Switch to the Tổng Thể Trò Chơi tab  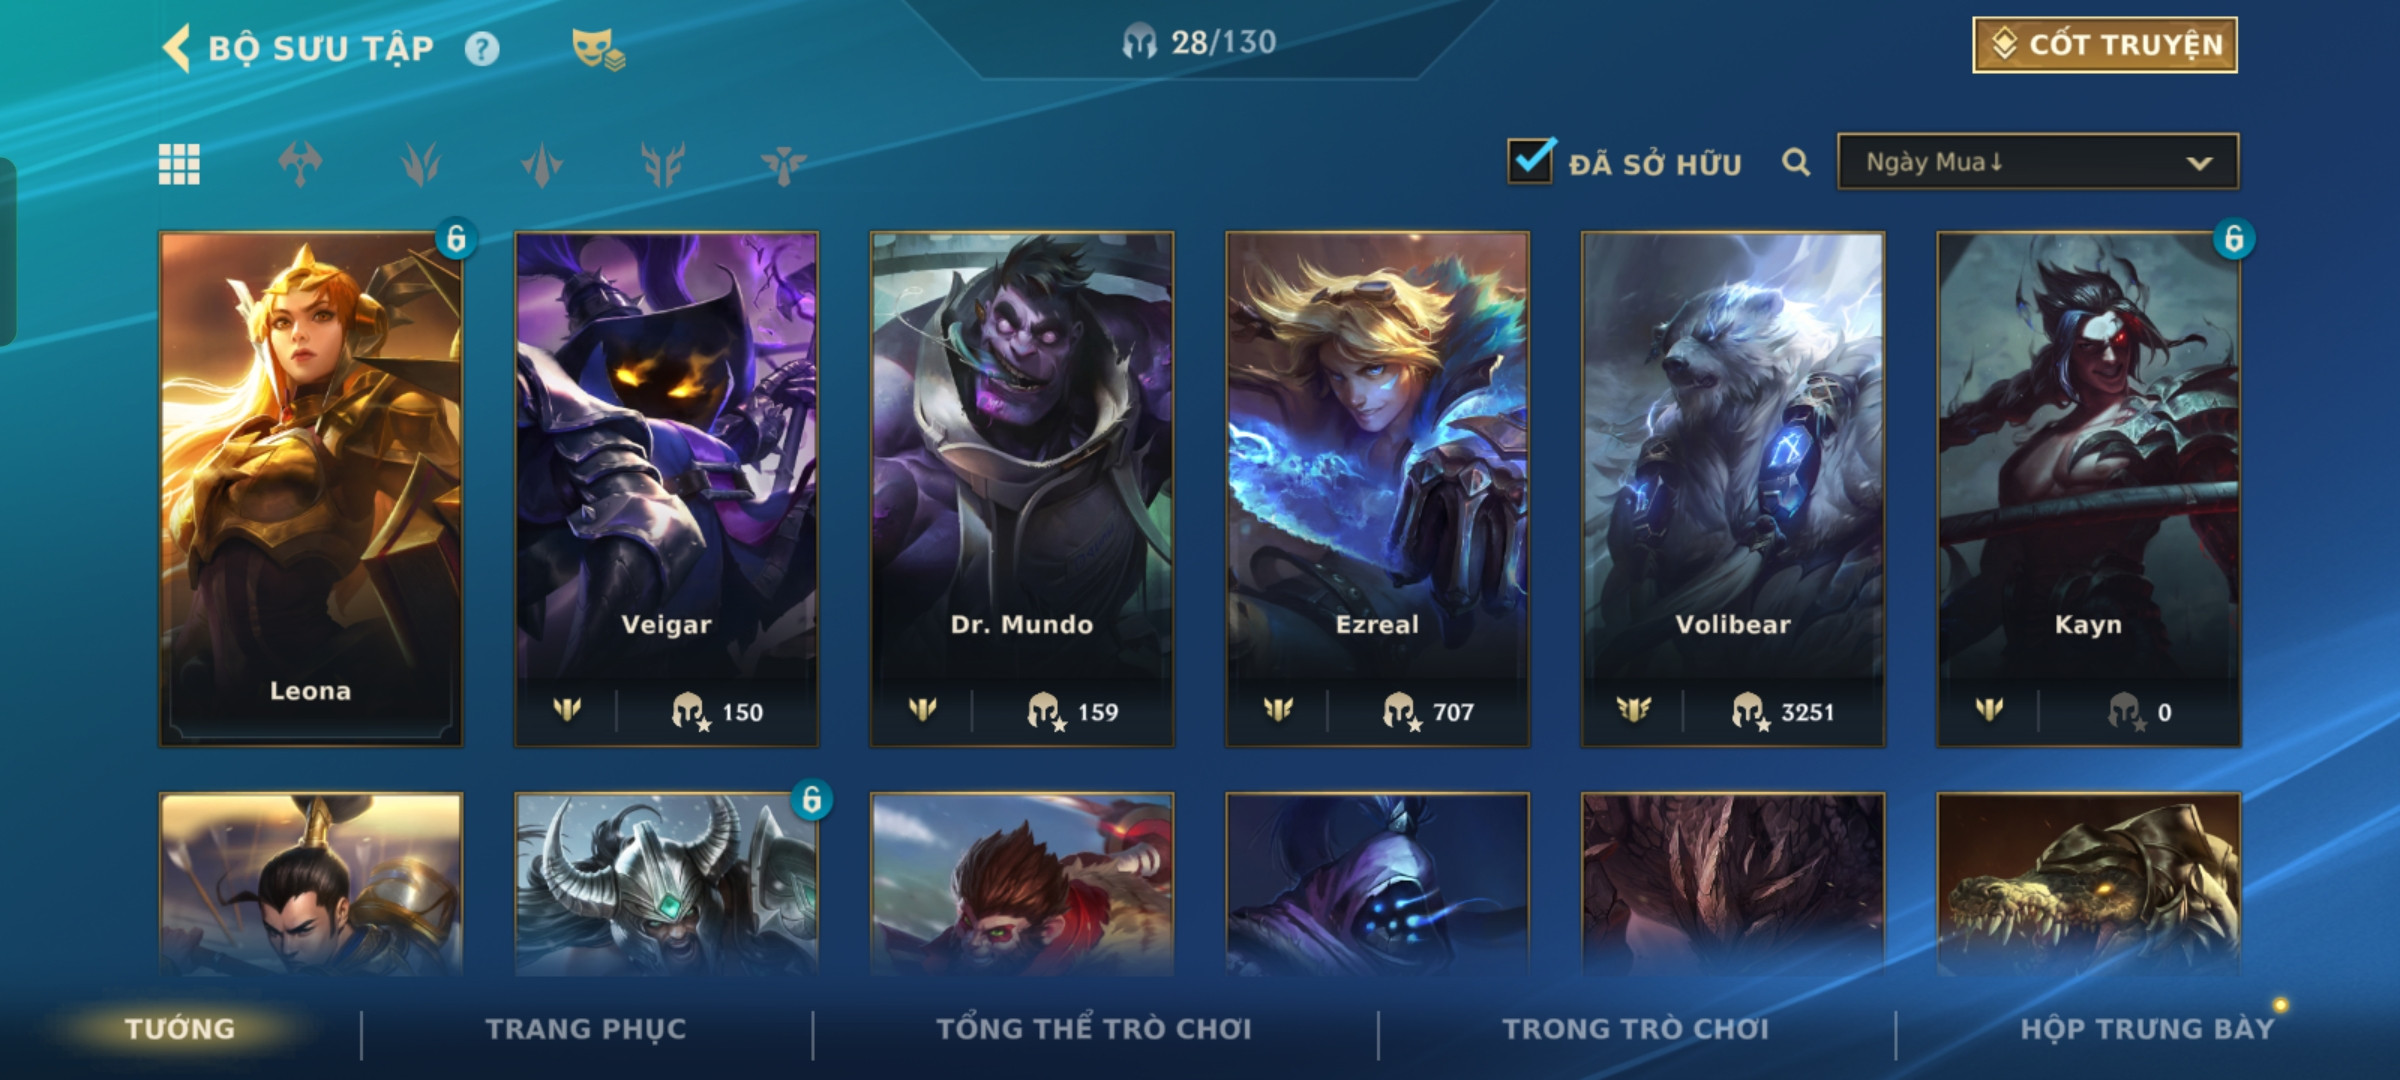[1094, 1029]
